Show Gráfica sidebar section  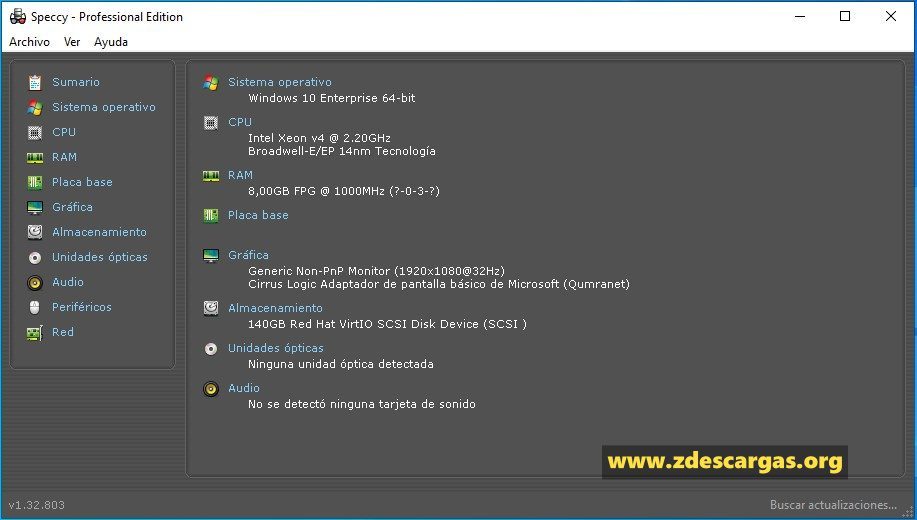[x=73, y=207]
